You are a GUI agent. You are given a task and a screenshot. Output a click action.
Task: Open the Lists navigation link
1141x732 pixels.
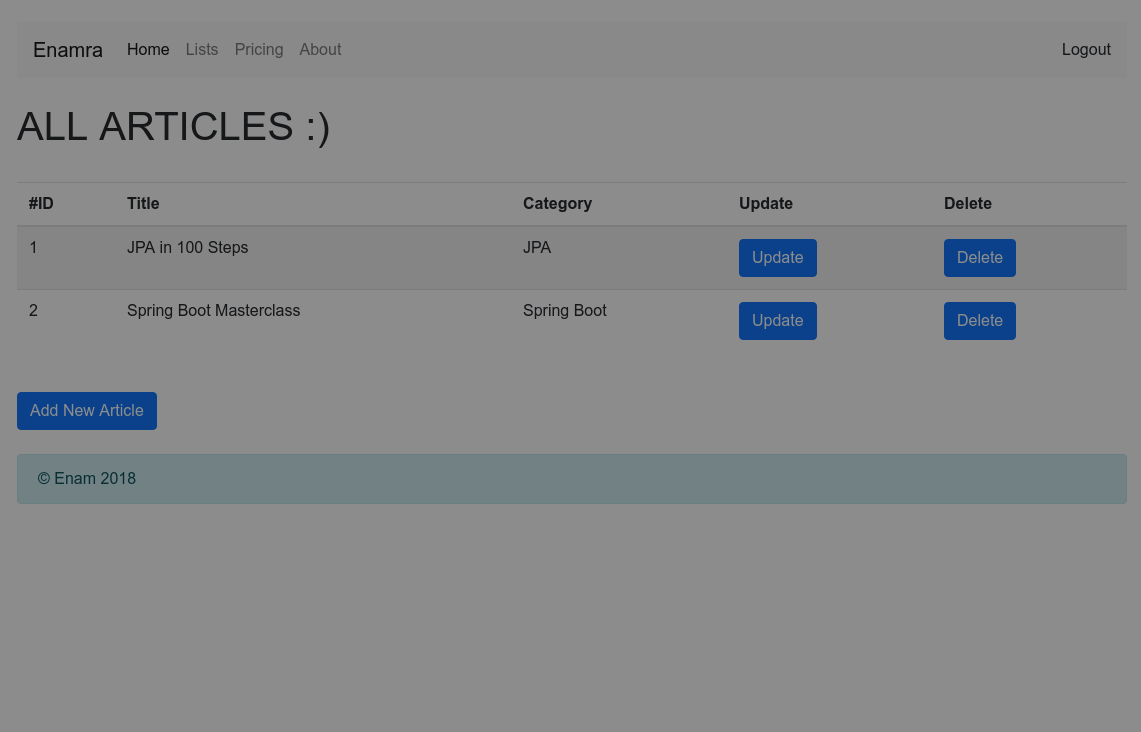point(201,50)
